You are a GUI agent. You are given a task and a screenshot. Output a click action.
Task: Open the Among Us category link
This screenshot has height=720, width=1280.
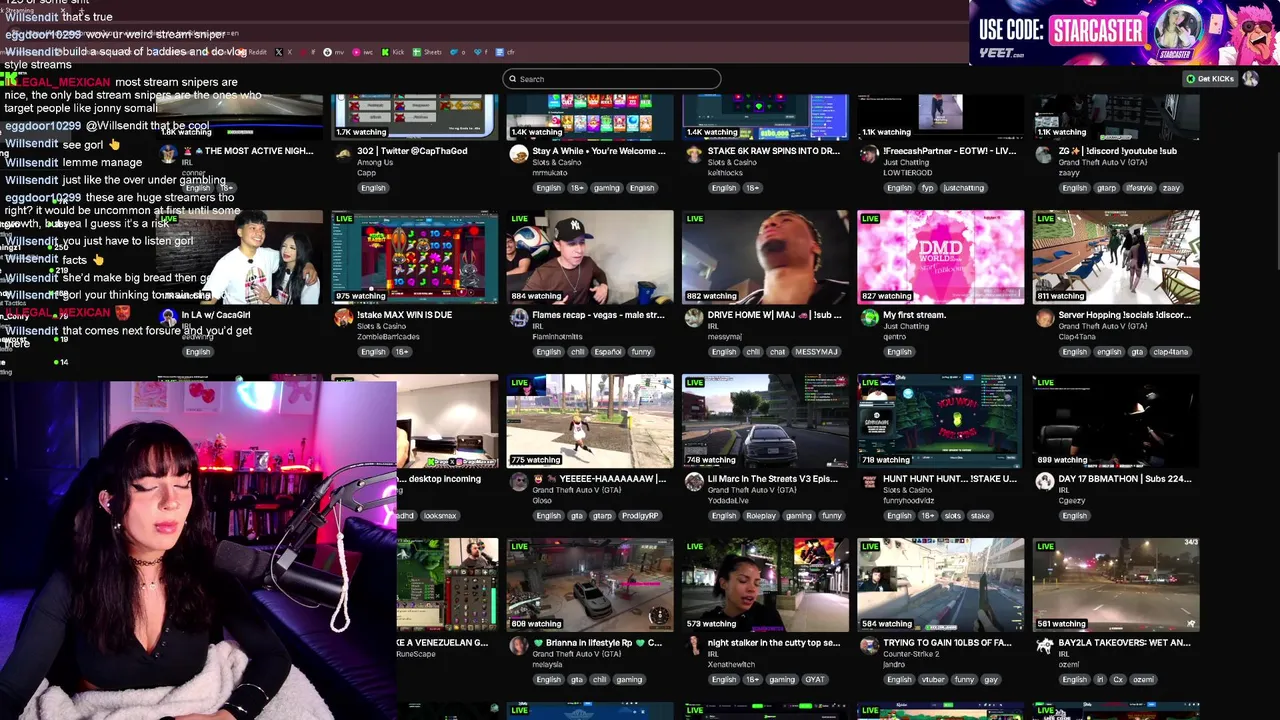[375, 162]
